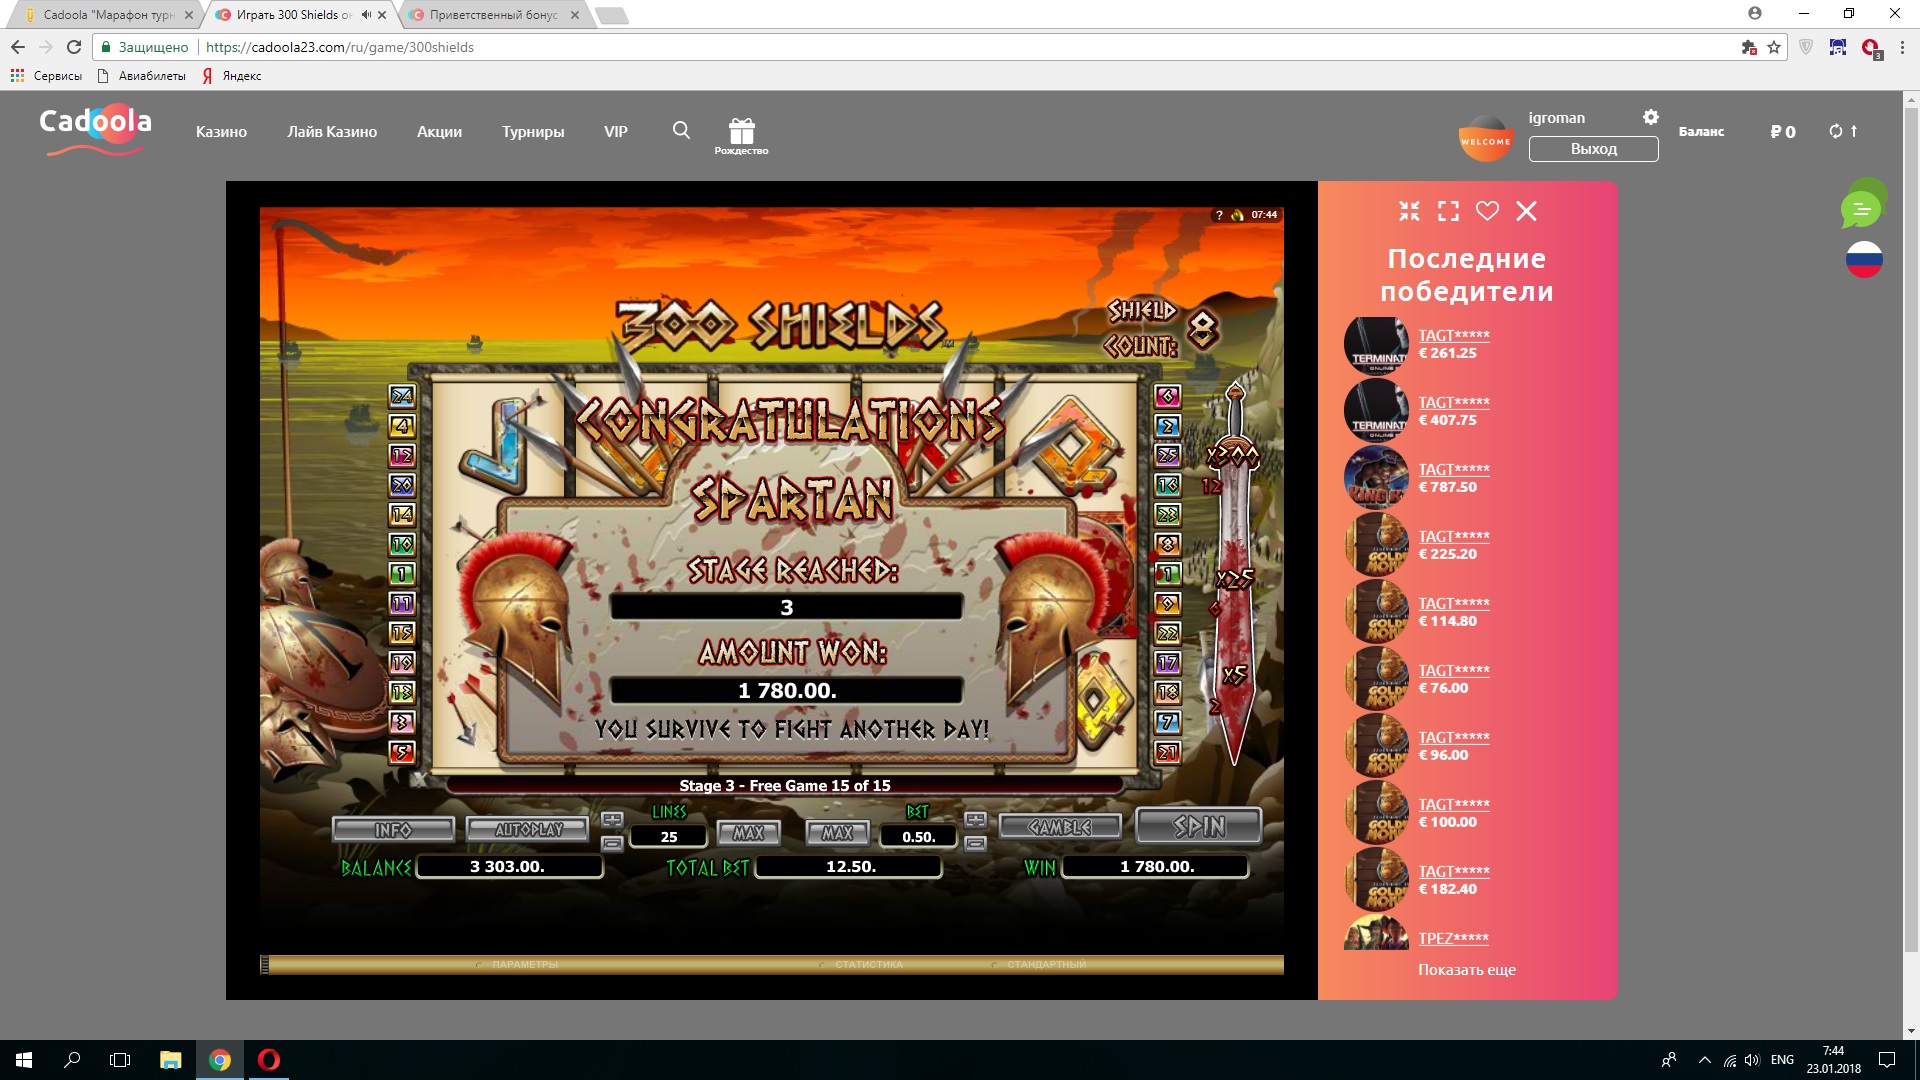The image size is (1920, 1080).
Task: Select СТАНДАРТНЫЙ mode in the game bar
Action: click(x=1046, y=965)
